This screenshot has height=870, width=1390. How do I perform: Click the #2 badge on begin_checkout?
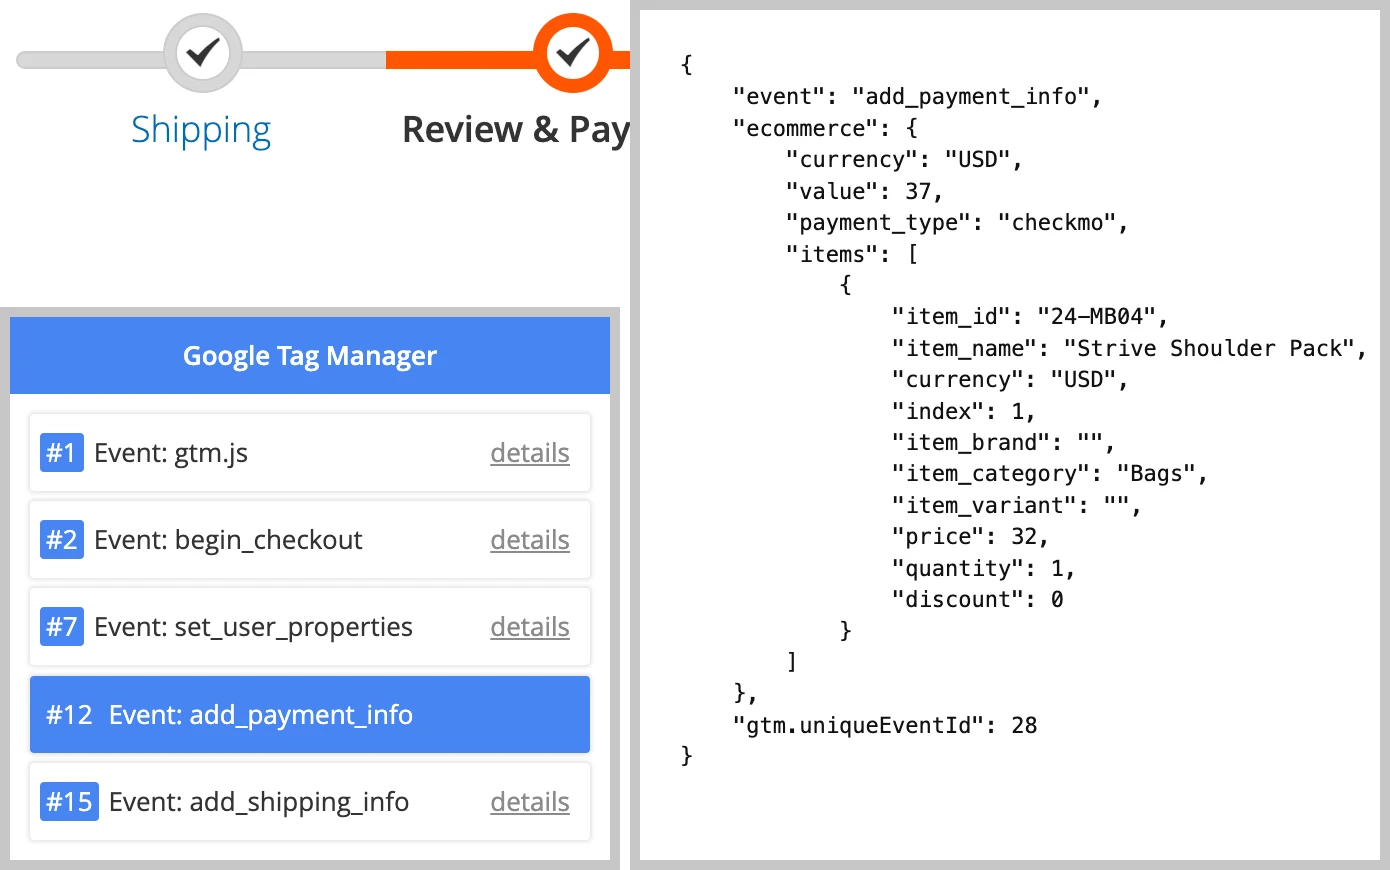pos(61,540)
